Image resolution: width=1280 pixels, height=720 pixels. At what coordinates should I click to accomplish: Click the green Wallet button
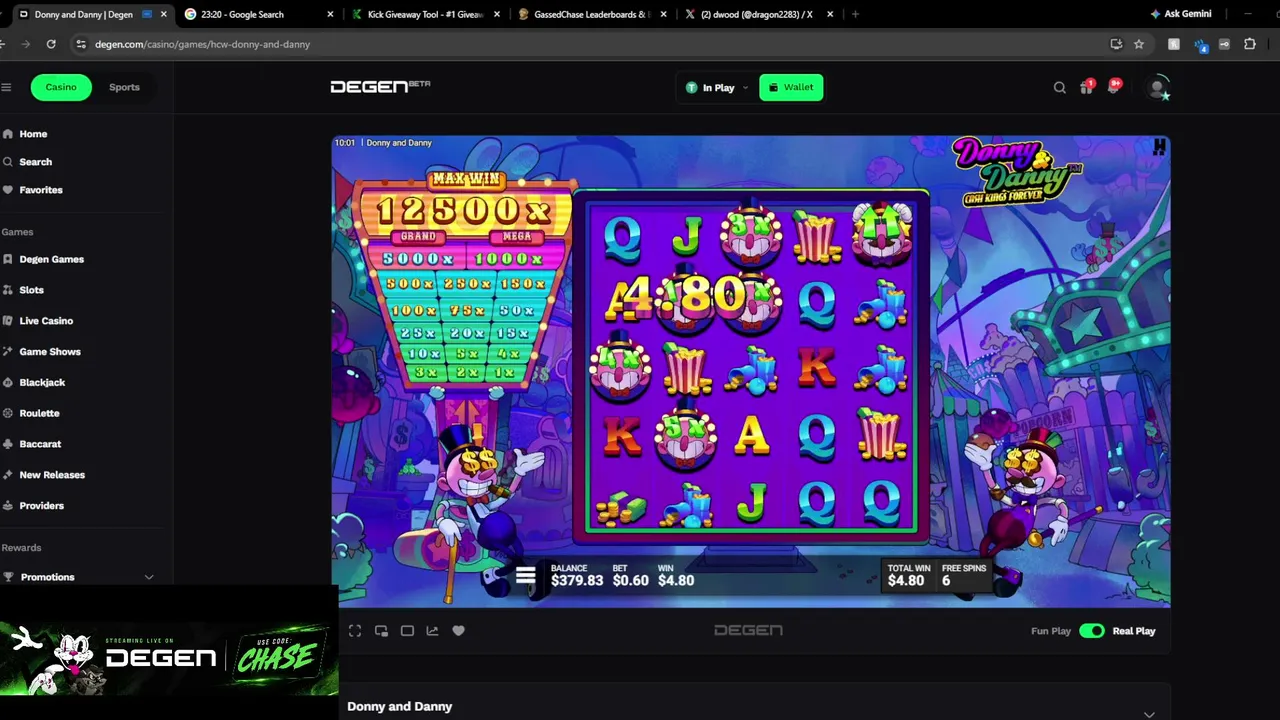(x=791, y=88)
